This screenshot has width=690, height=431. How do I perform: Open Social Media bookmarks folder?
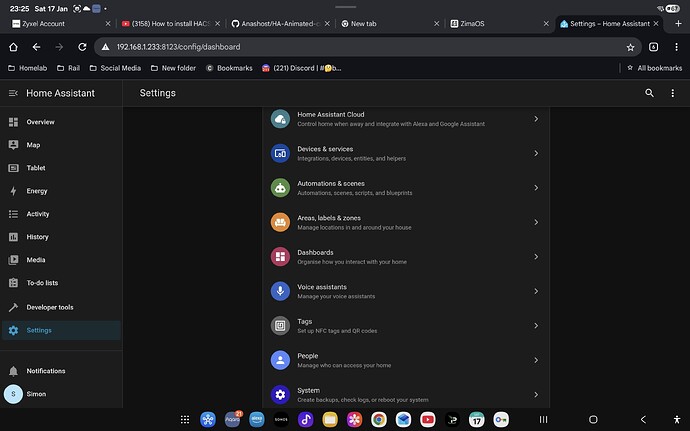coord(115,68)
